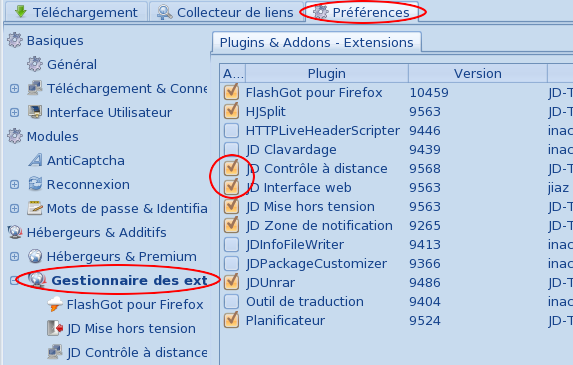This screenshot has width=573, height=365.
Task: Click version cell '9524'
Action: tap(425, 320)
